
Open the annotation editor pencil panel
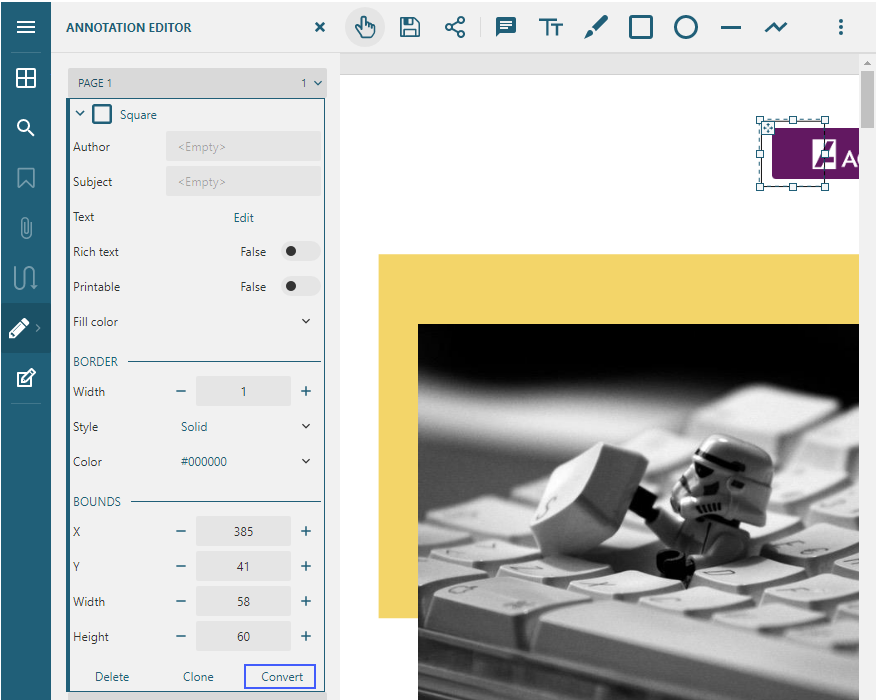coord(20,328)
